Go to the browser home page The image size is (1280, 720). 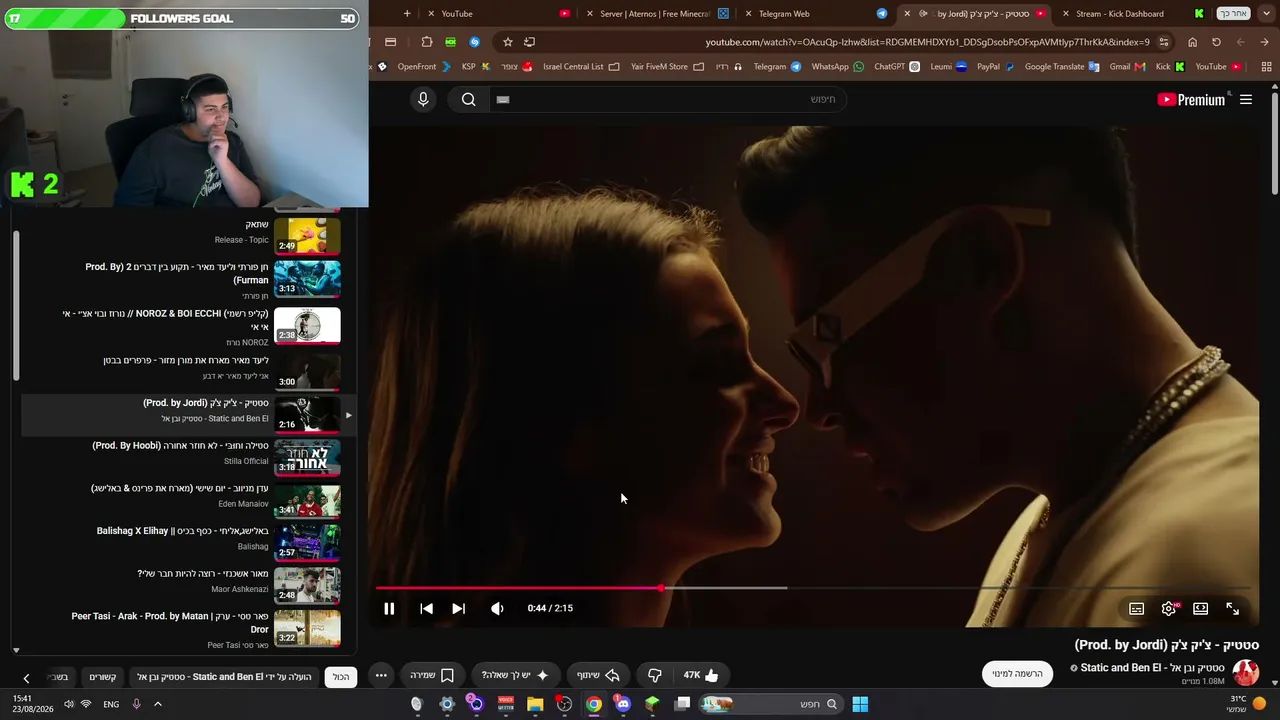pyautogui.click(x=1192, y=42)
